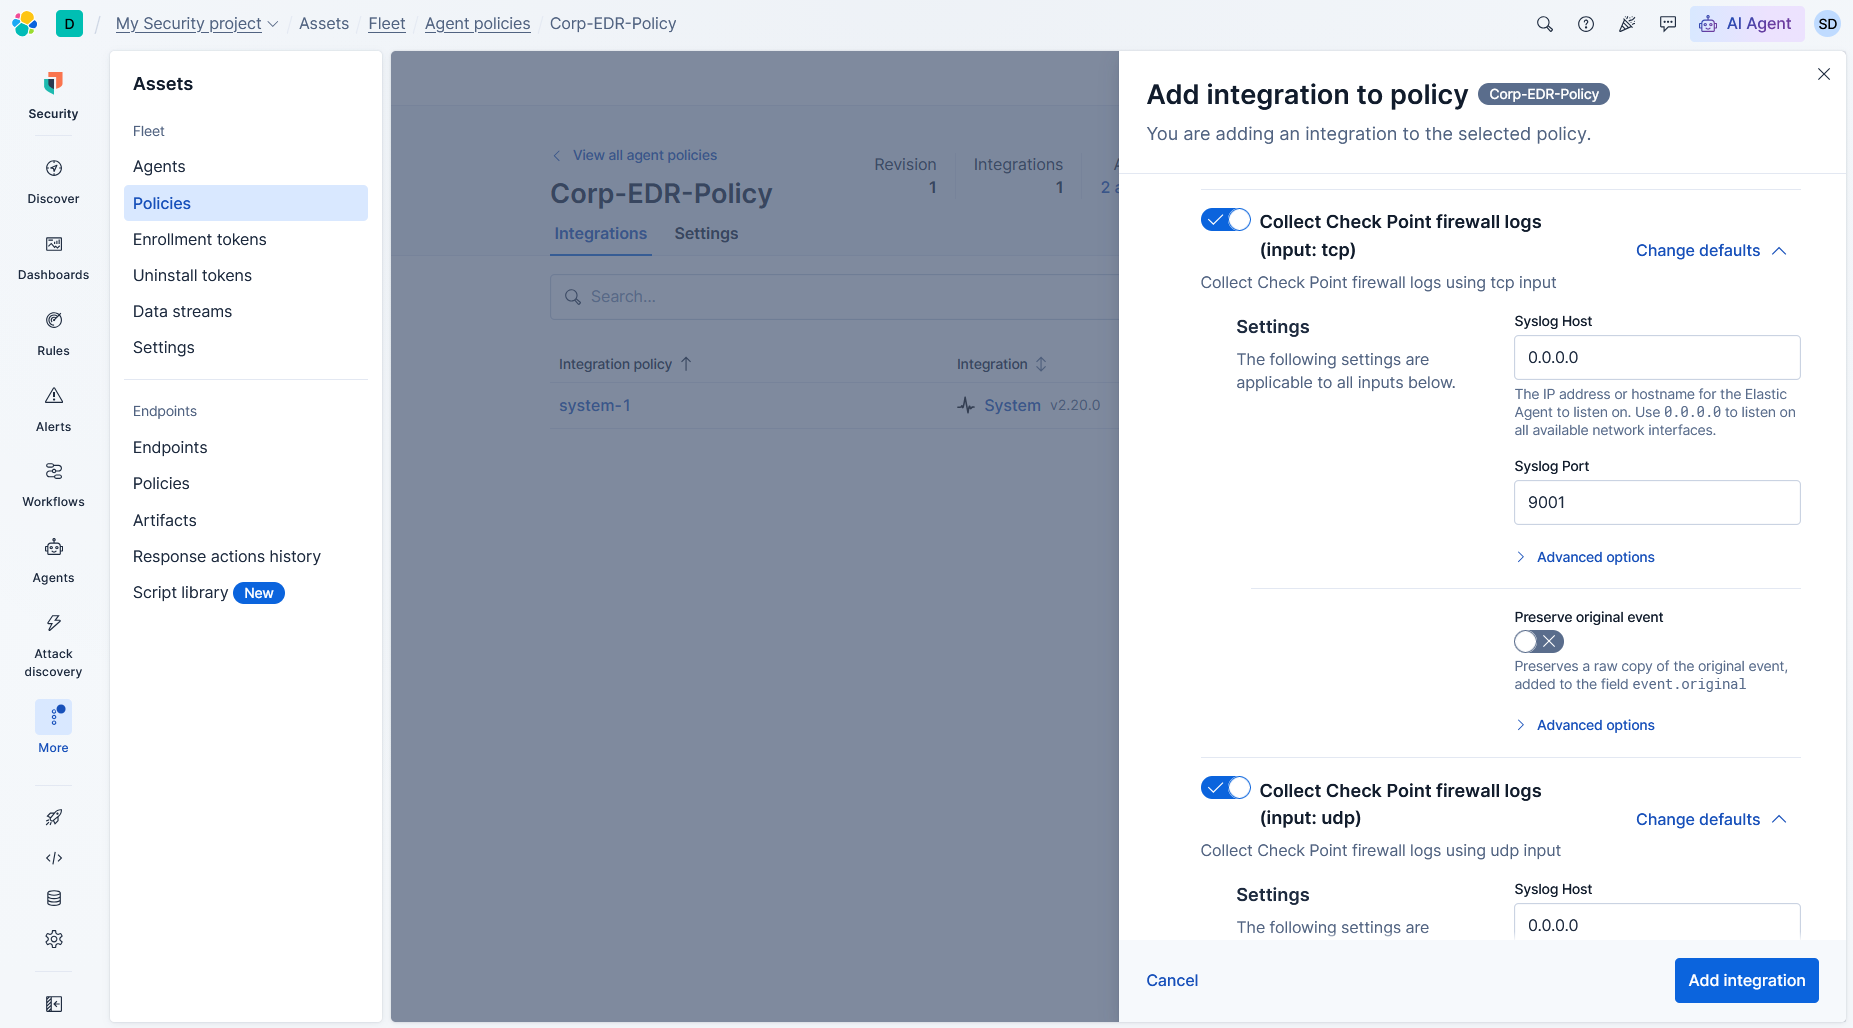Open the search magnifier in header
The height and width of the screenshot is (1028, 1853).
click(x=1545, y=24)
